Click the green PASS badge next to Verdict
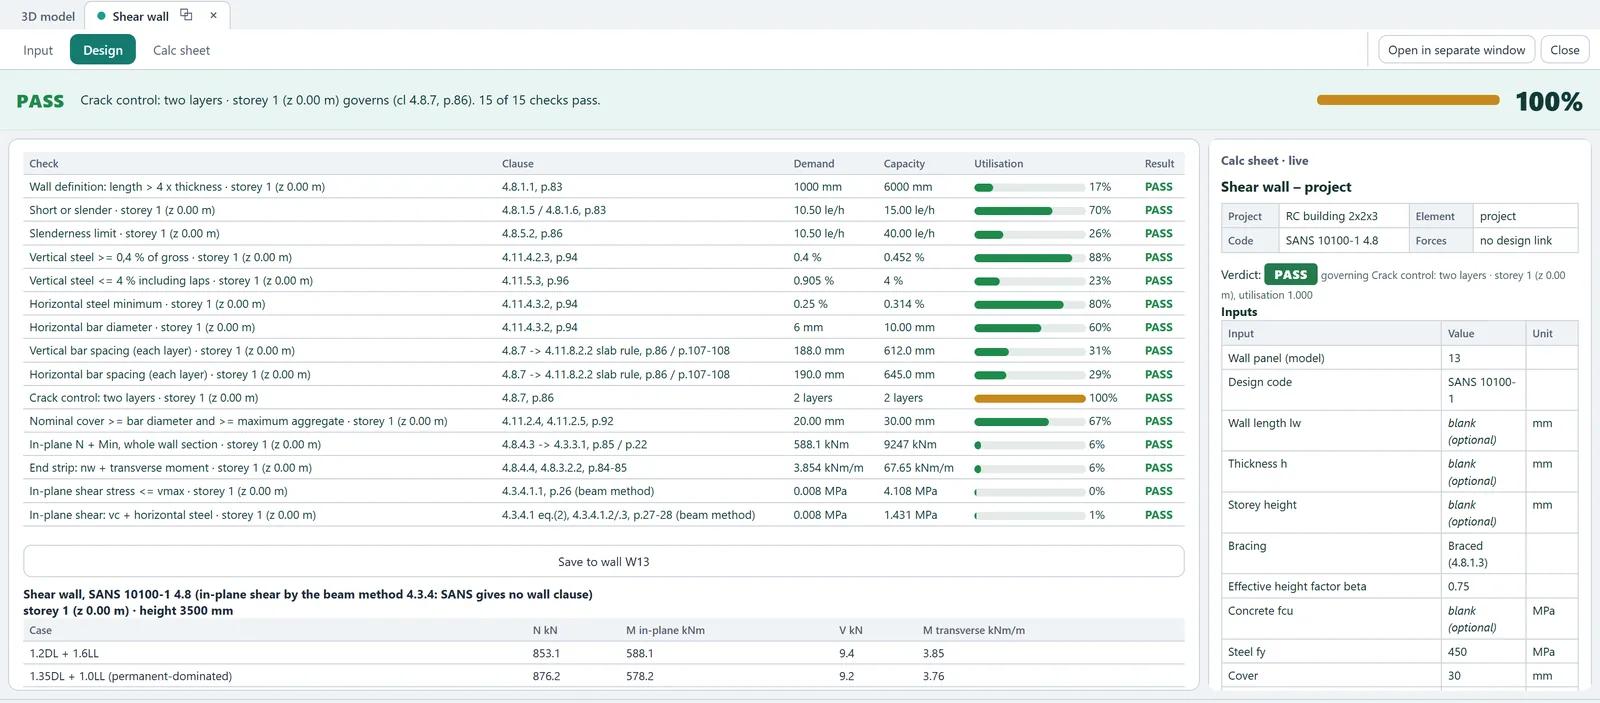 1290,274
